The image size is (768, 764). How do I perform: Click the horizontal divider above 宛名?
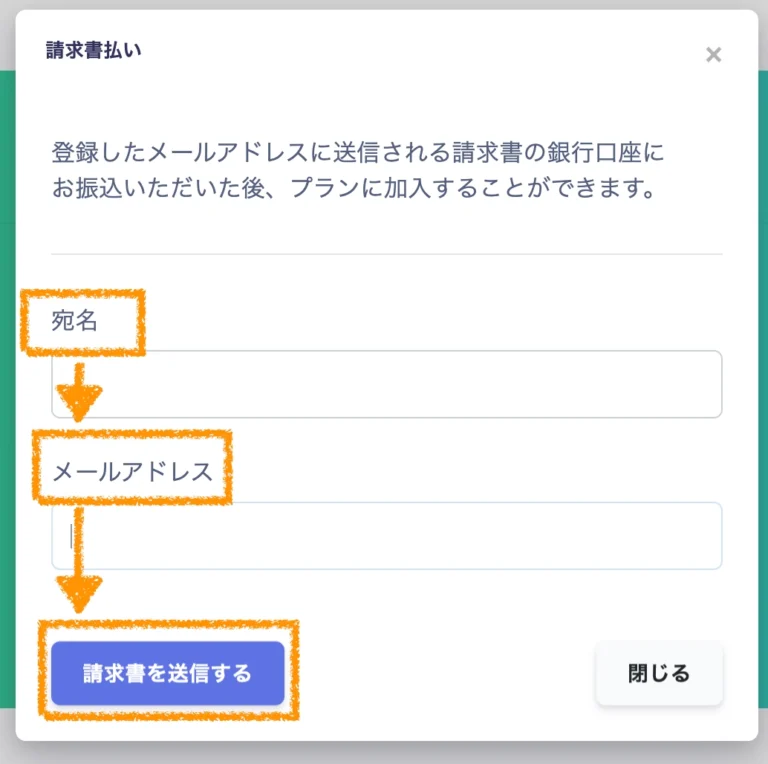click(x=386, y=254)
